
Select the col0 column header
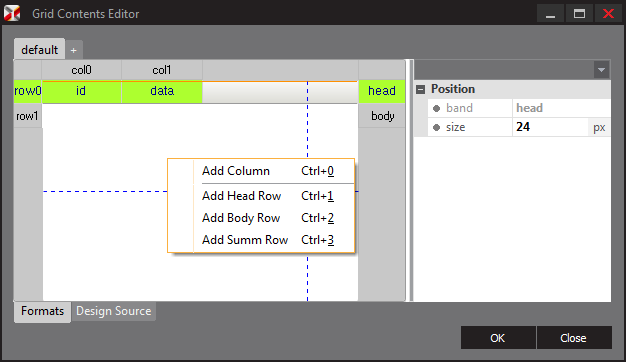point(81,70)
